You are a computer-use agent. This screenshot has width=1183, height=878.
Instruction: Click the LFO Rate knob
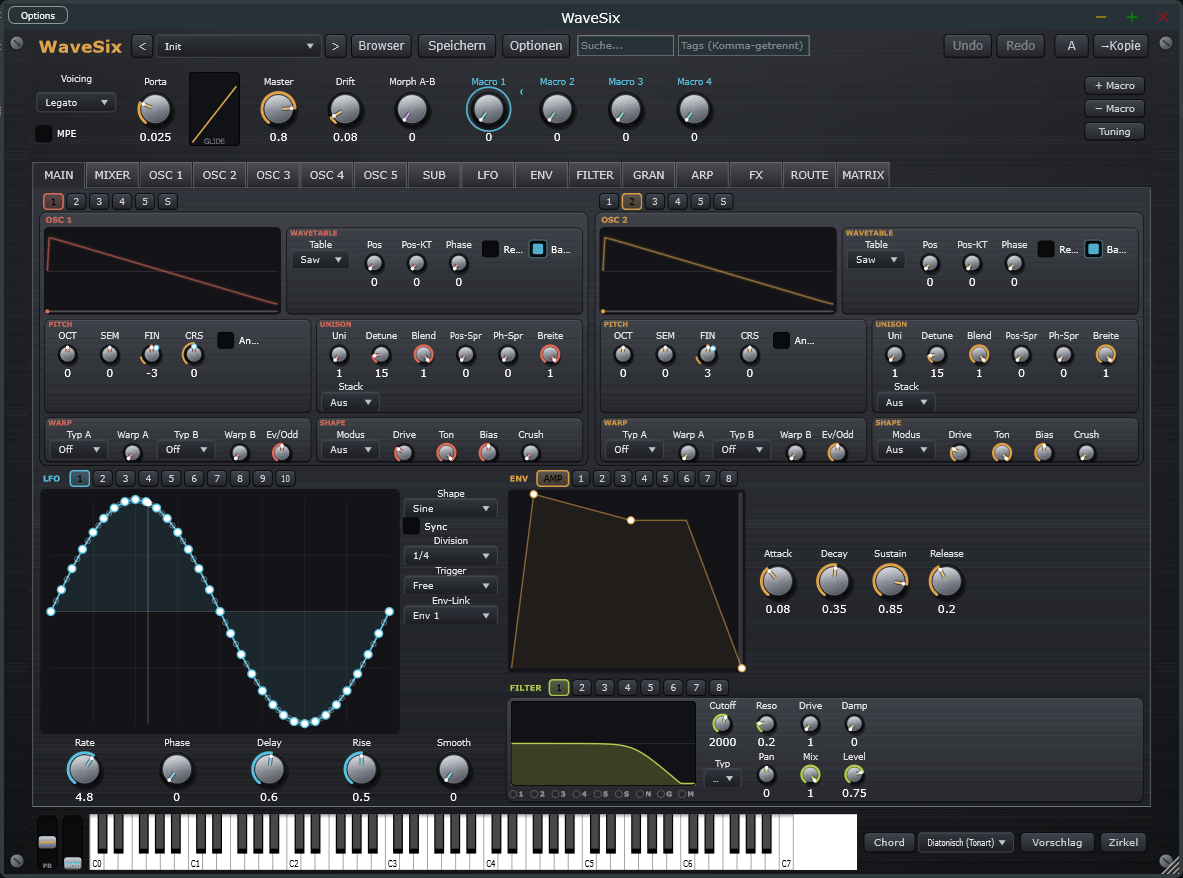click(84, 769)
